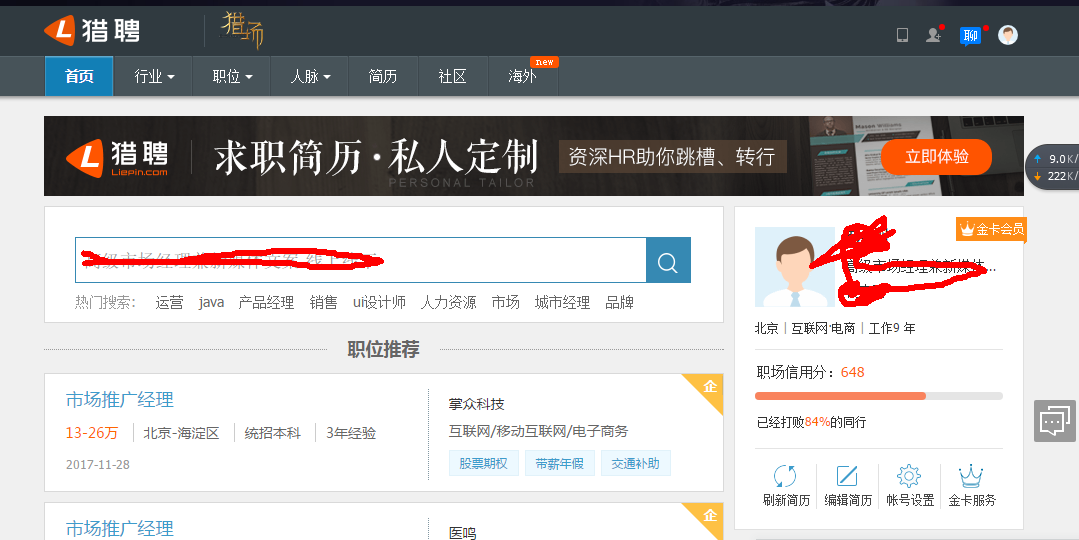Open the 聊 chat messages icon
The width and height of the screenshot is (1079, 540).
pyautogui.click(x=970, y=35)
